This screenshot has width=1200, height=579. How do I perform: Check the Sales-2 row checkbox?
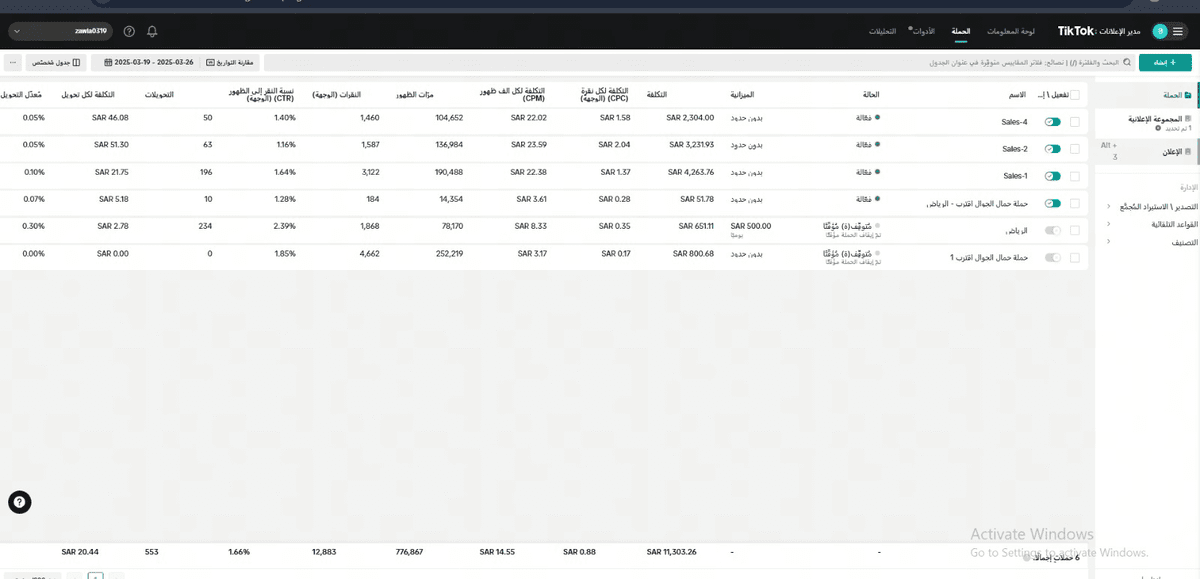[x=1075, y=149]
